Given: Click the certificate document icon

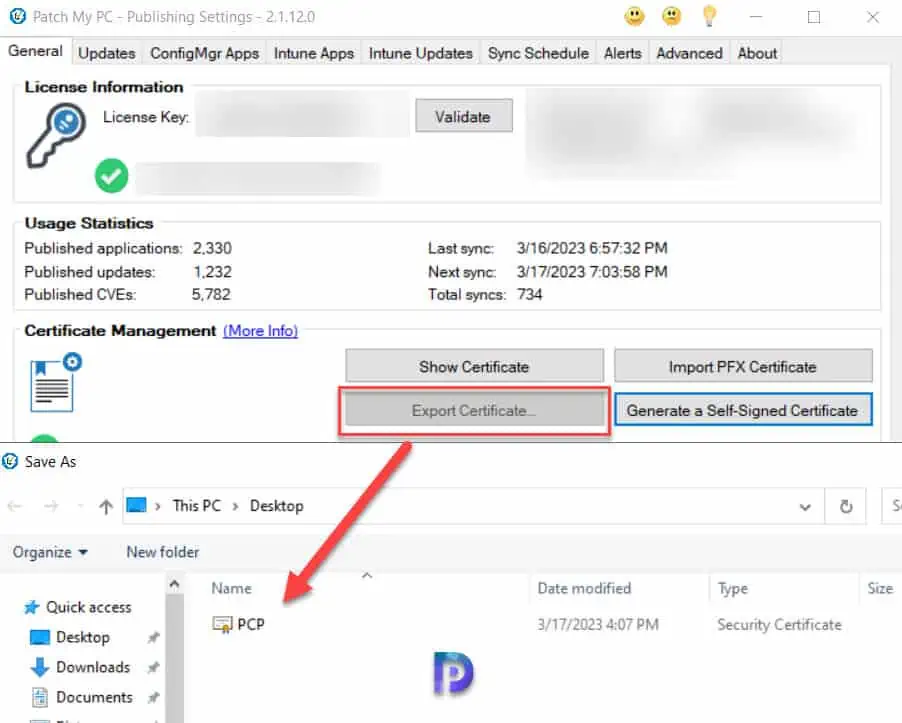Looking at the screenshot, I should coord(55,382).
